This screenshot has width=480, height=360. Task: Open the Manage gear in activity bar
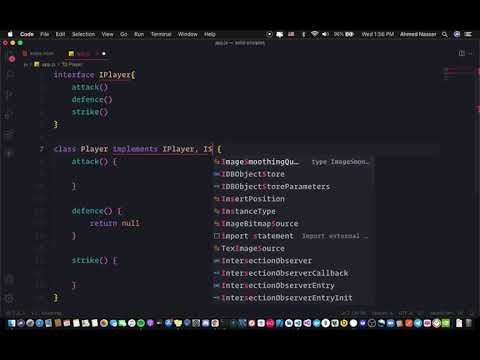tap(10, 299)
